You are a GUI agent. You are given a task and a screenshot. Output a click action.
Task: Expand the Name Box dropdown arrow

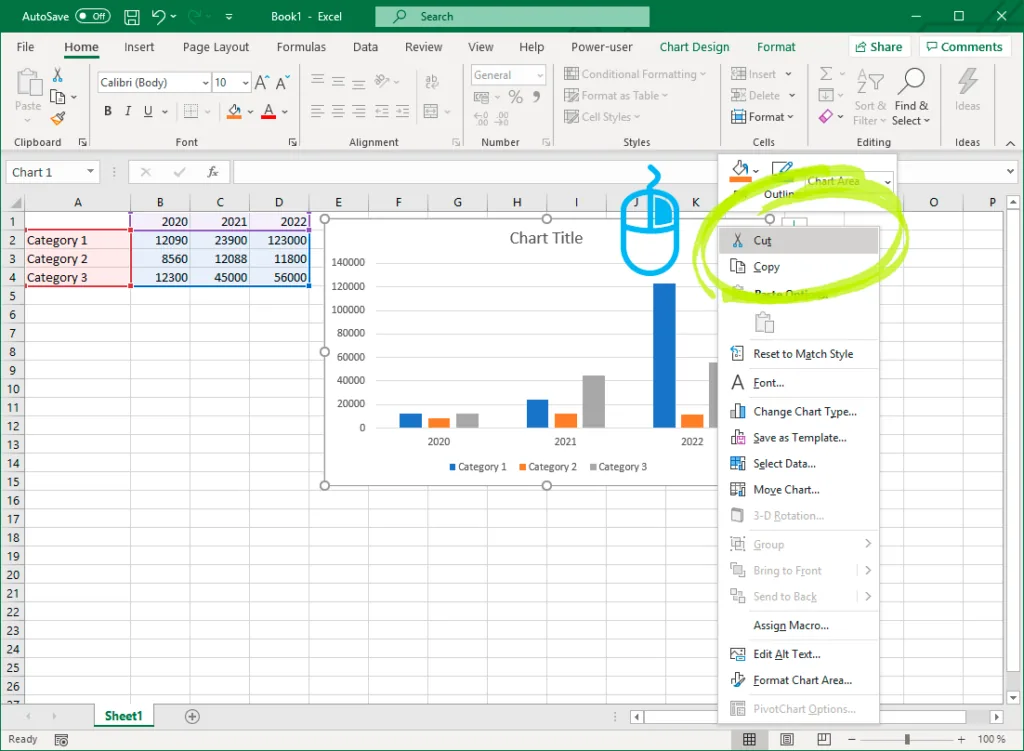[x=90, y=172]
